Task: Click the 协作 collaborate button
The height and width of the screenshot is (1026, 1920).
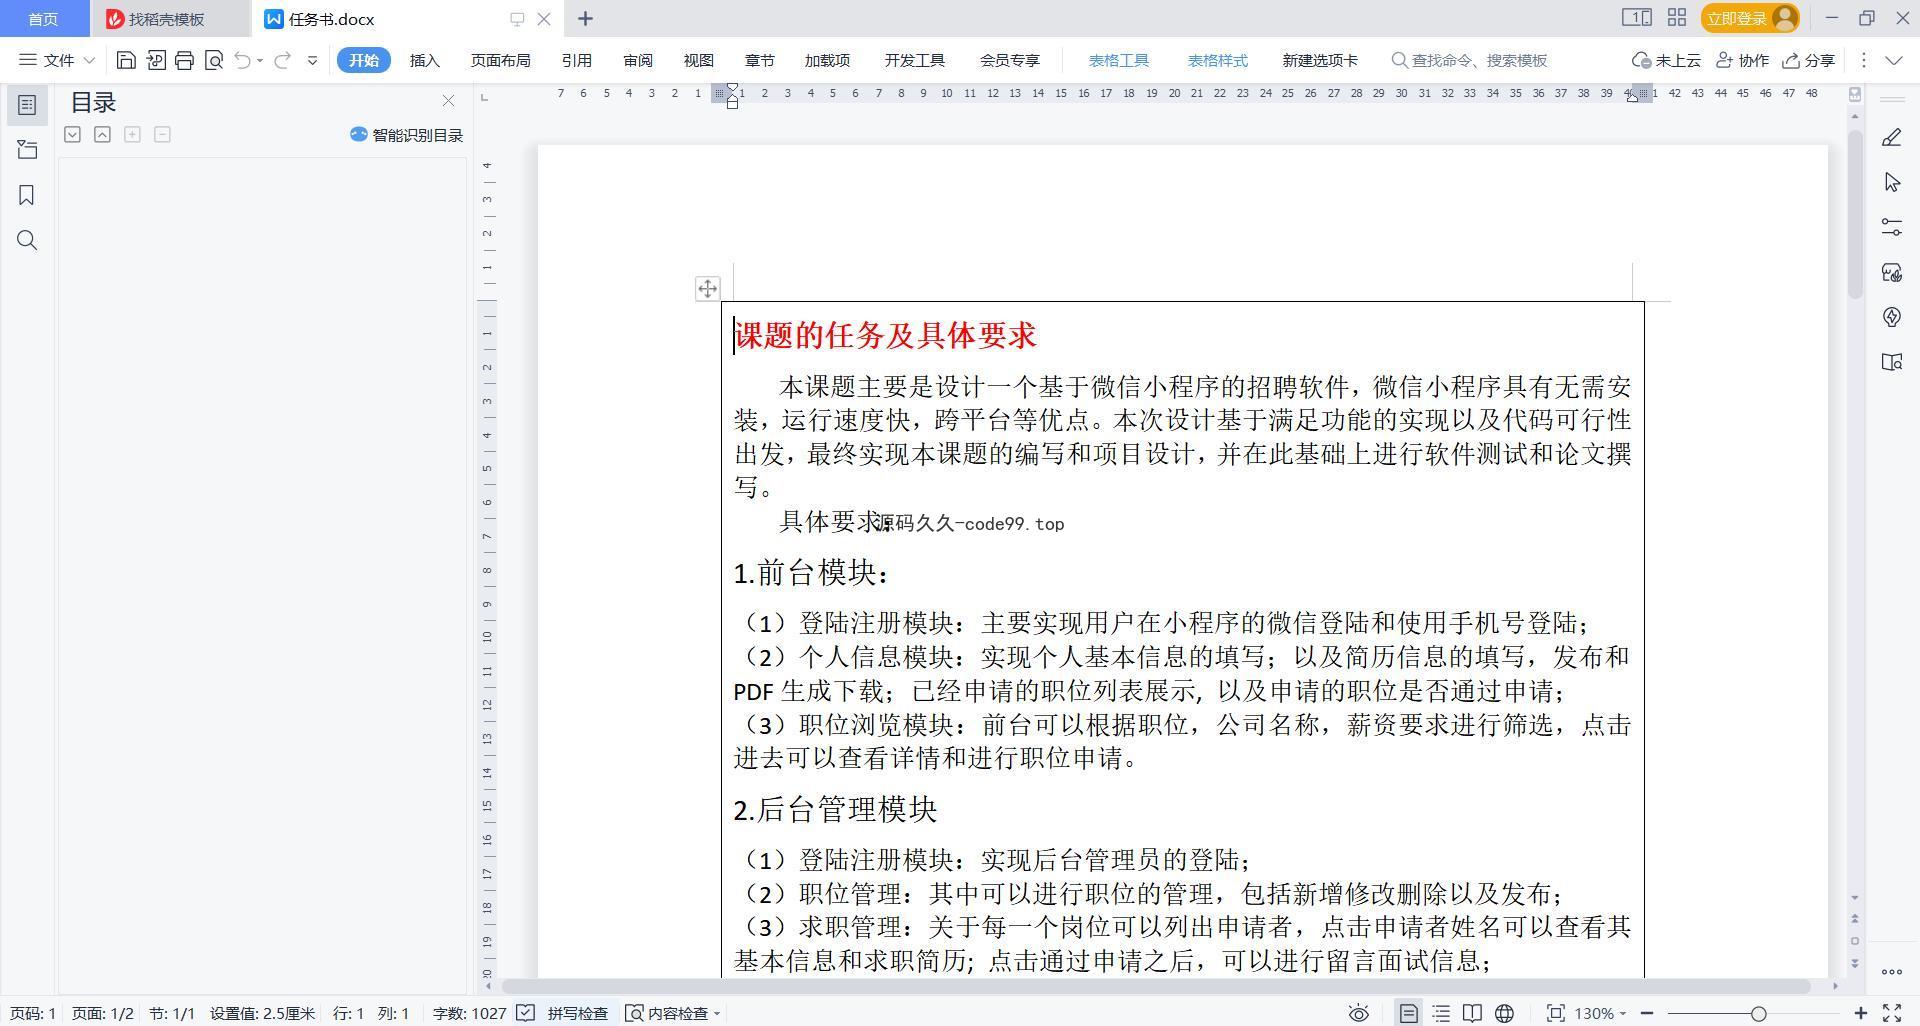Action: pyautogui.click(x=1742, y=60)
